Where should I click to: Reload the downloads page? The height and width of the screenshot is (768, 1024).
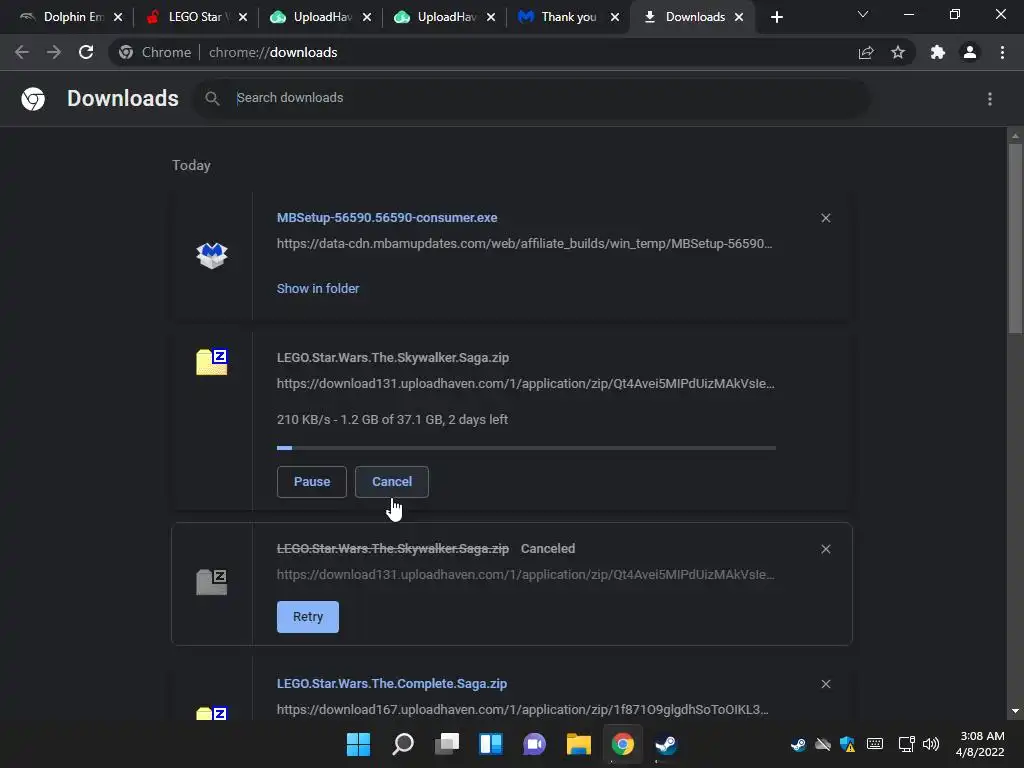click(x=86, y=52)
